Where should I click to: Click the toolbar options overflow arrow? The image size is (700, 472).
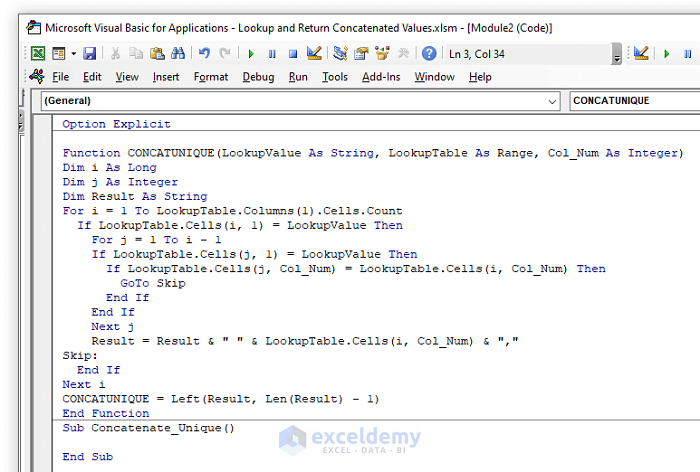[x=617, y=54]
